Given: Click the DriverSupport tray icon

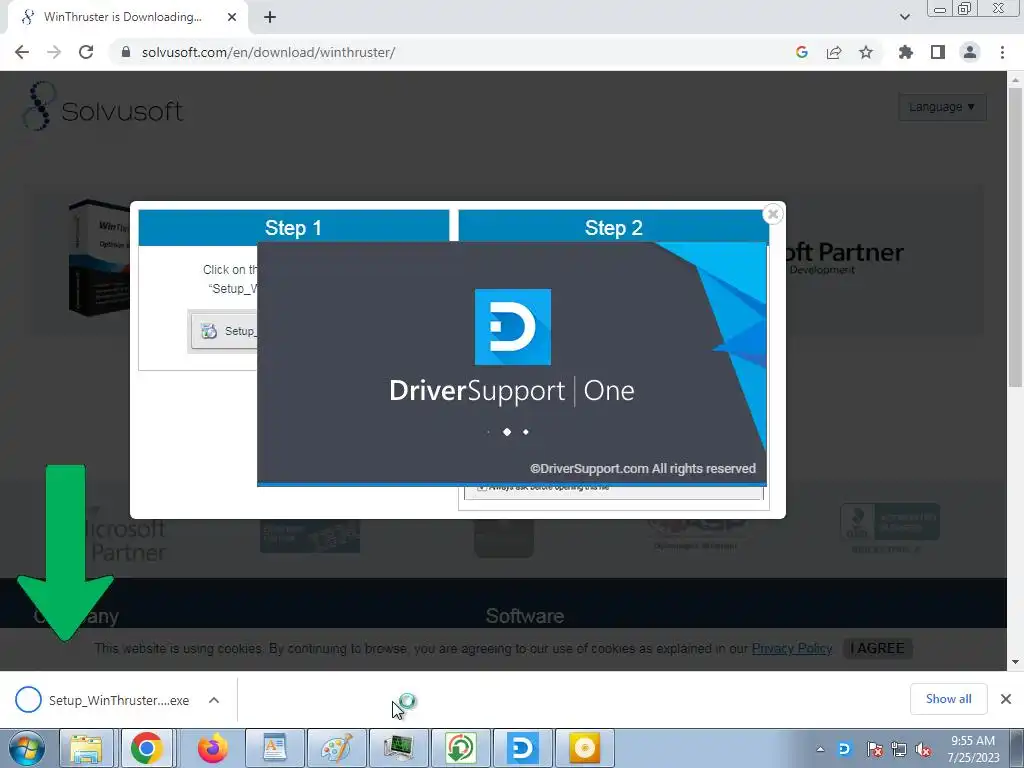Looking at the screenshot, I should [844, 749].
